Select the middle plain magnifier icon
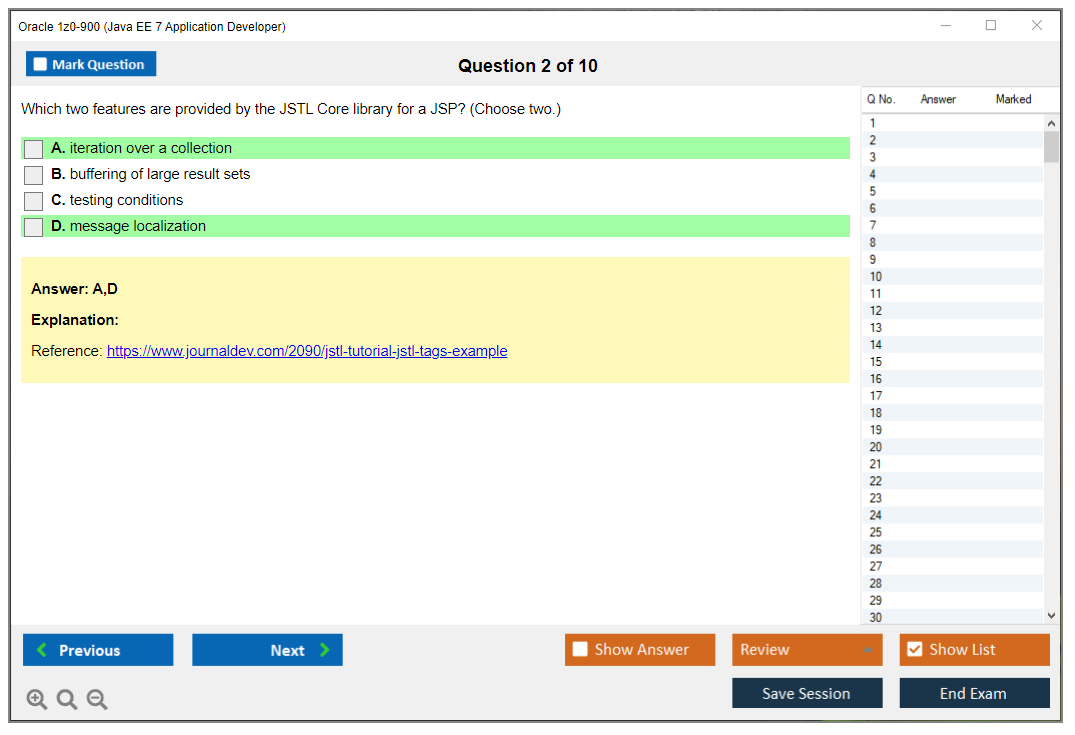 [x=66, y=699]
